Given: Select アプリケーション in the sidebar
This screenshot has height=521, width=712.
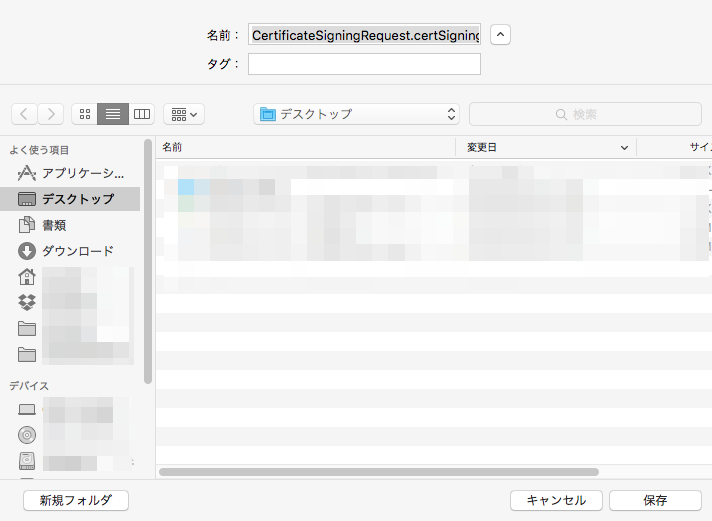Looking at the screenshot, I should (x=70, y=173).
